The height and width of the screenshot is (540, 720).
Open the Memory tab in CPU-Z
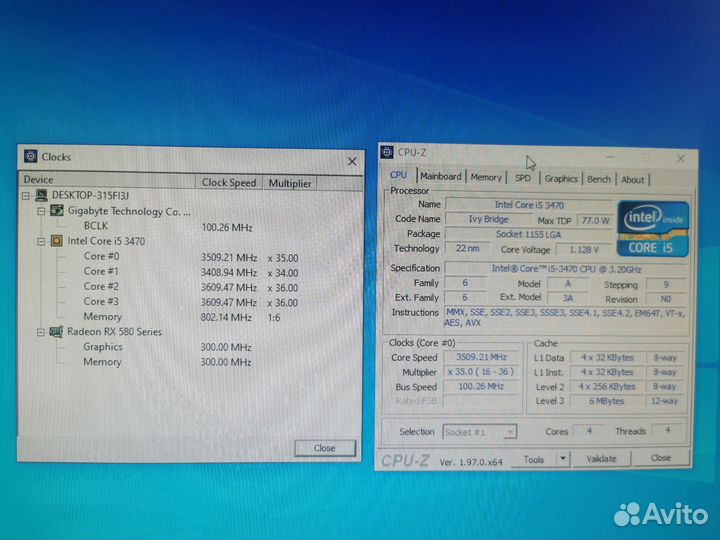(x=486, y=177)
